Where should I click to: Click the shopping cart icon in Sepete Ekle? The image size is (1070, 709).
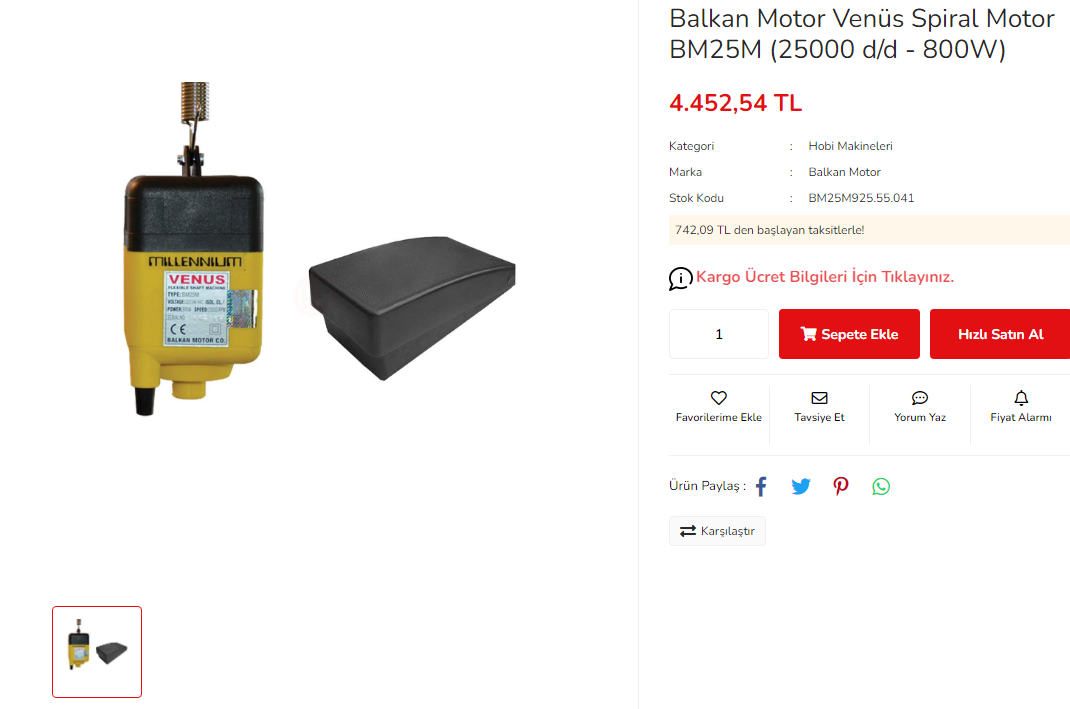click(809, 334)
